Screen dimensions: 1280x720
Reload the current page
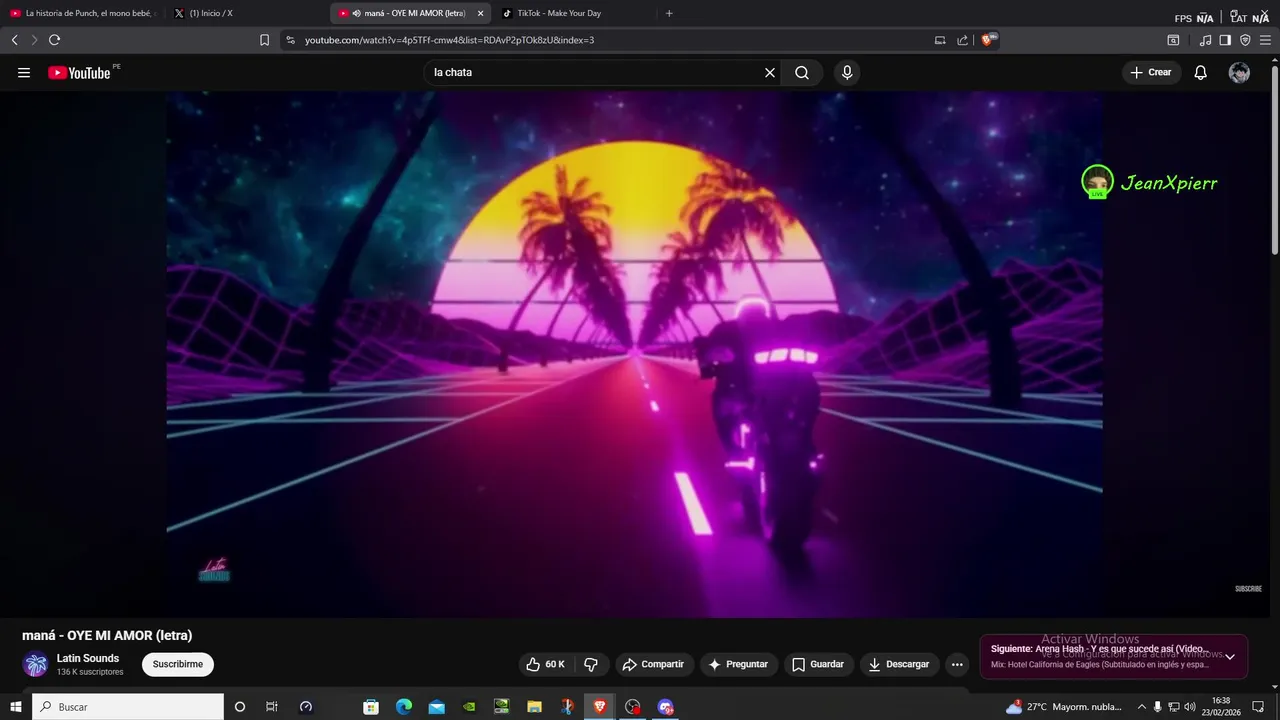54,40
